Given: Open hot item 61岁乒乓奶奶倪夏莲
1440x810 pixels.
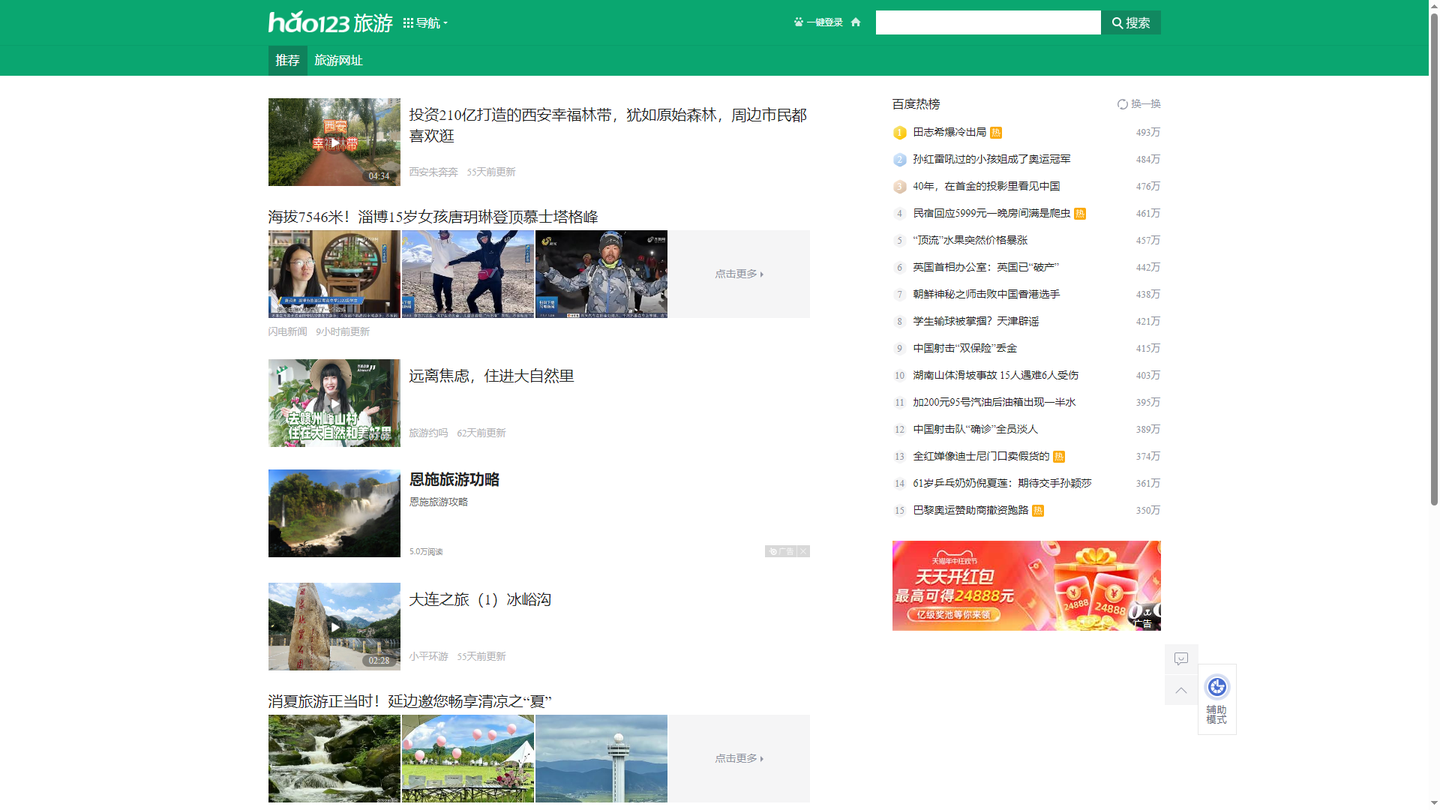Looking at the screenshot, I should coord(1002,483).
